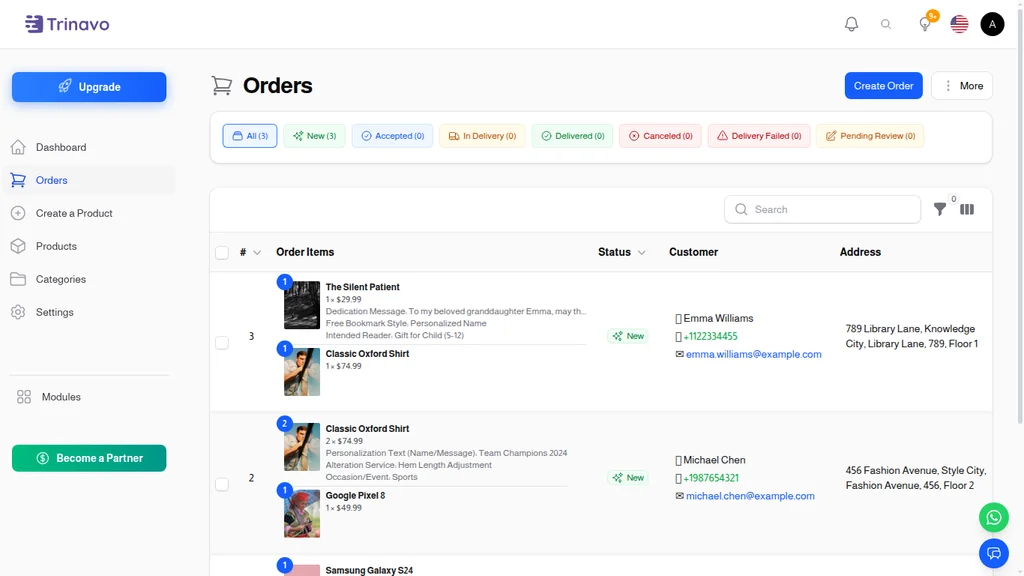Click the orders Search field

822,209
